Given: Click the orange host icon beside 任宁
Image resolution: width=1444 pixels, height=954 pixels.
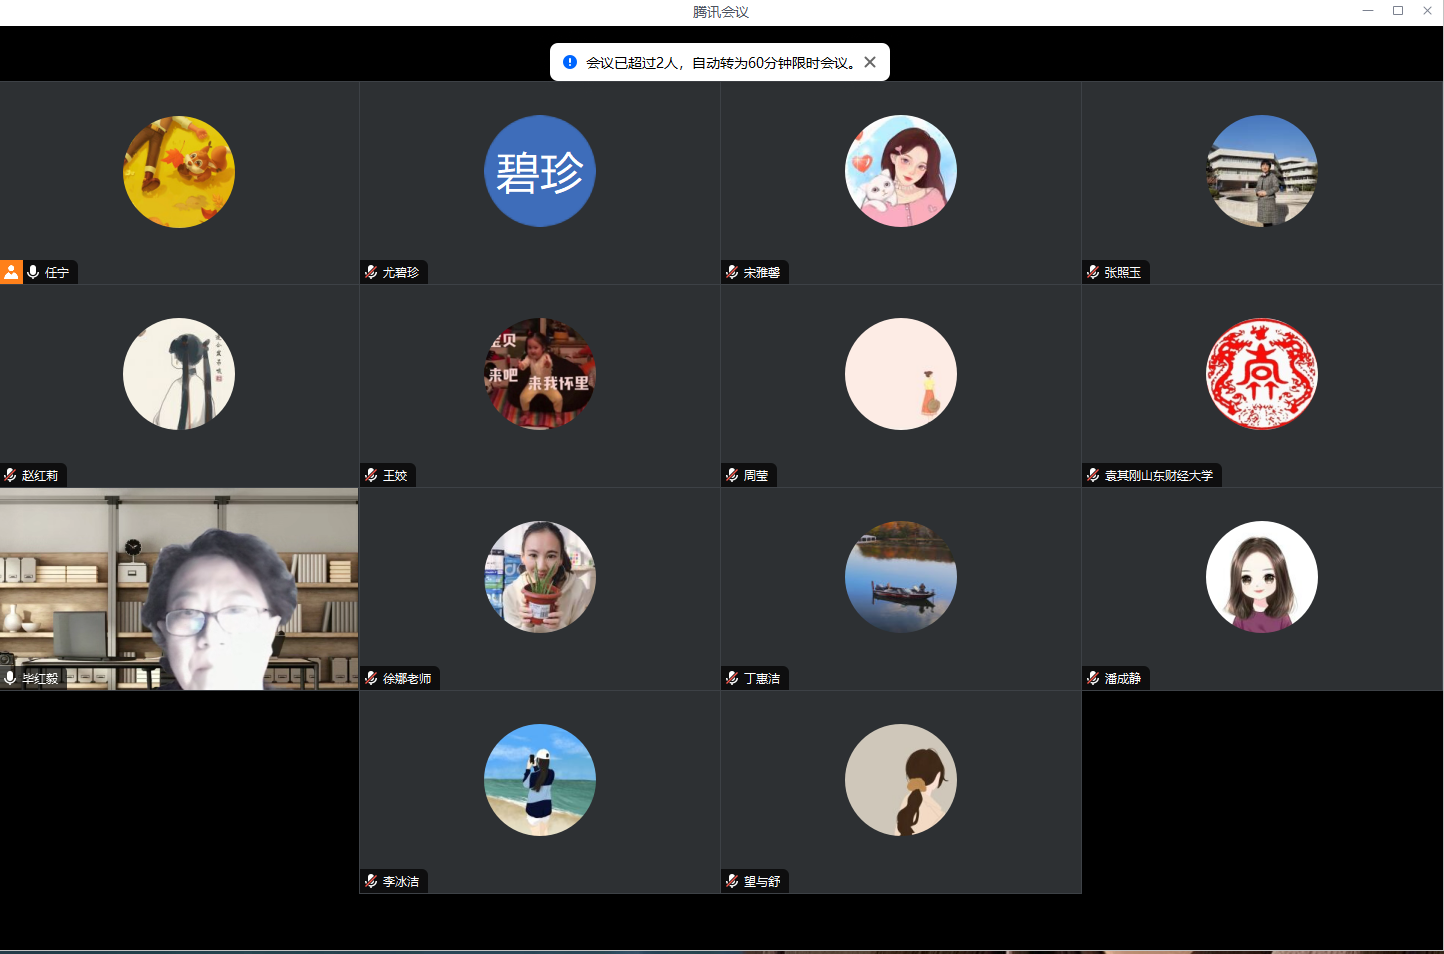Looking at the screenshot, I should coord(11,272).
